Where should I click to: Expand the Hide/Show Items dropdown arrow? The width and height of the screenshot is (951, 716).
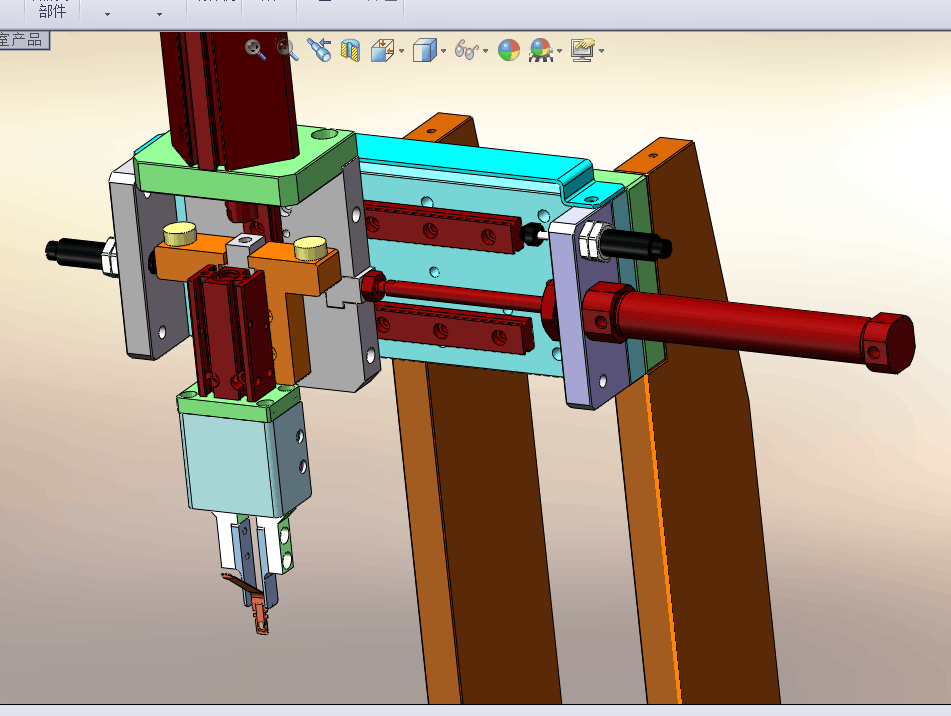tap(486, 51)
